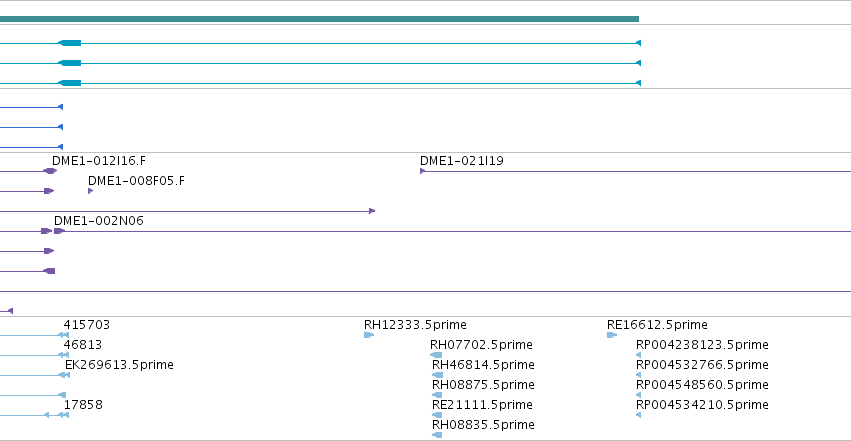
Task: Select the RH08875.5prime label
Action: [483, 385]
